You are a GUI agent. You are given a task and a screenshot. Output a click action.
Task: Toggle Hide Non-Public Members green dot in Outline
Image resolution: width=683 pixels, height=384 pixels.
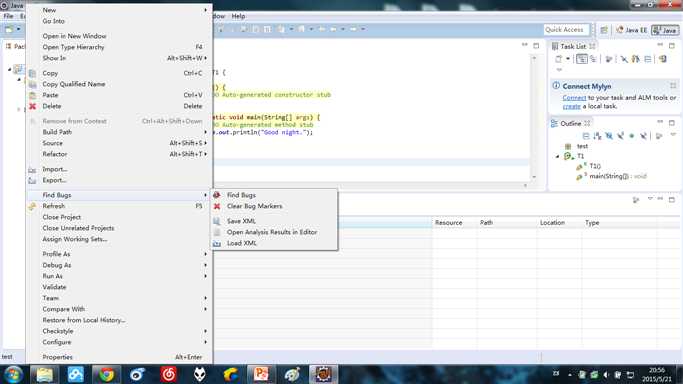point(632,136)
